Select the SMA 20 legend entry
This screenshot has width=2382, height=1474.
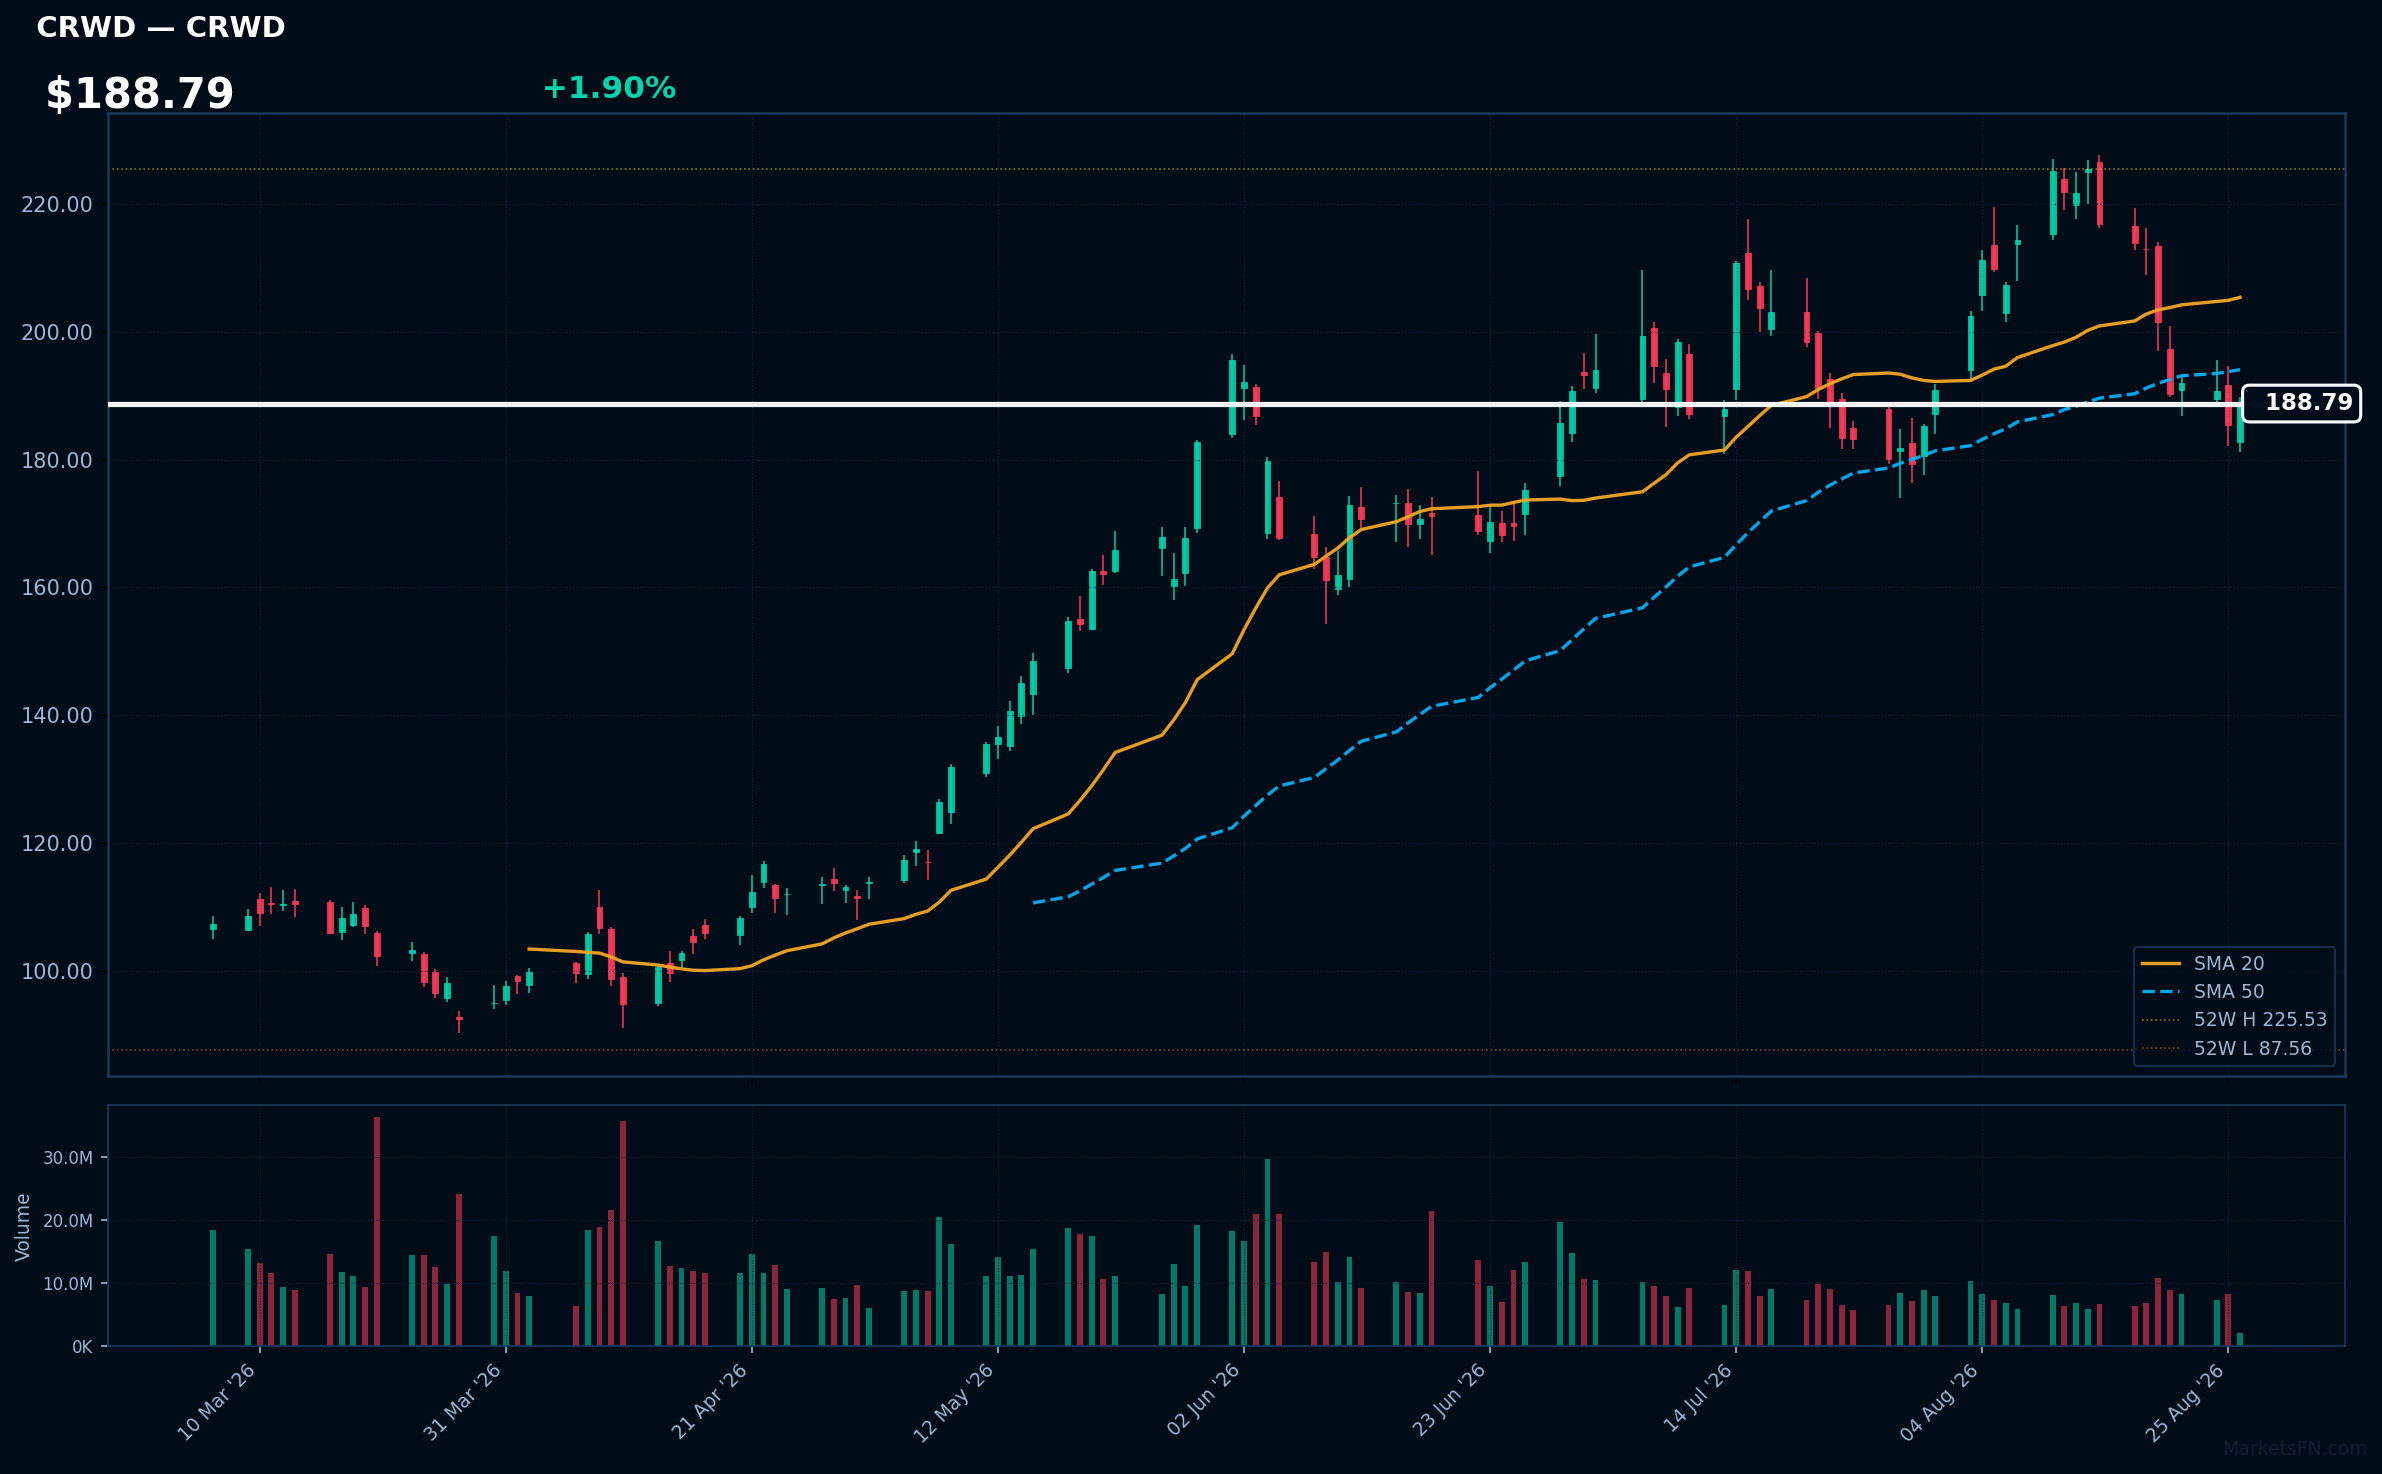2229,963
